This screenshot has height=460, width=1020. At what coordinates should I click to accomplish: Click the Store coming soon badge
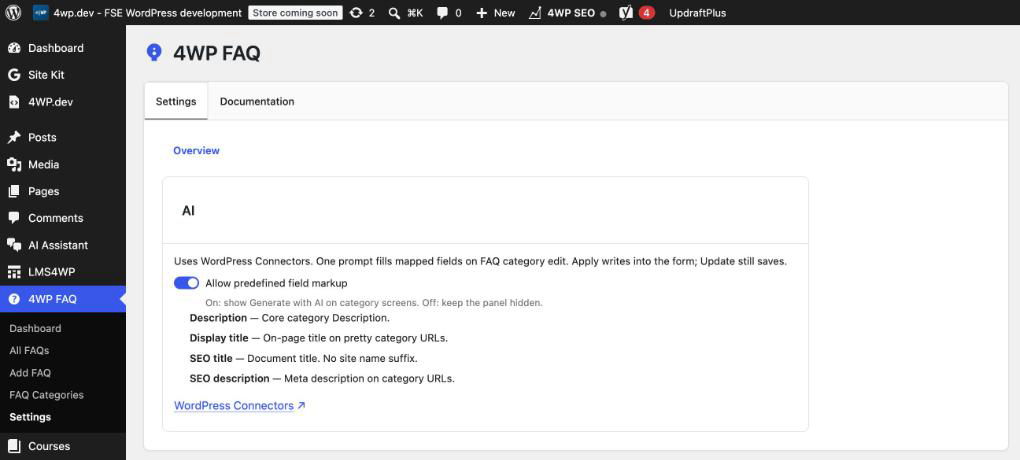[295, 13]
